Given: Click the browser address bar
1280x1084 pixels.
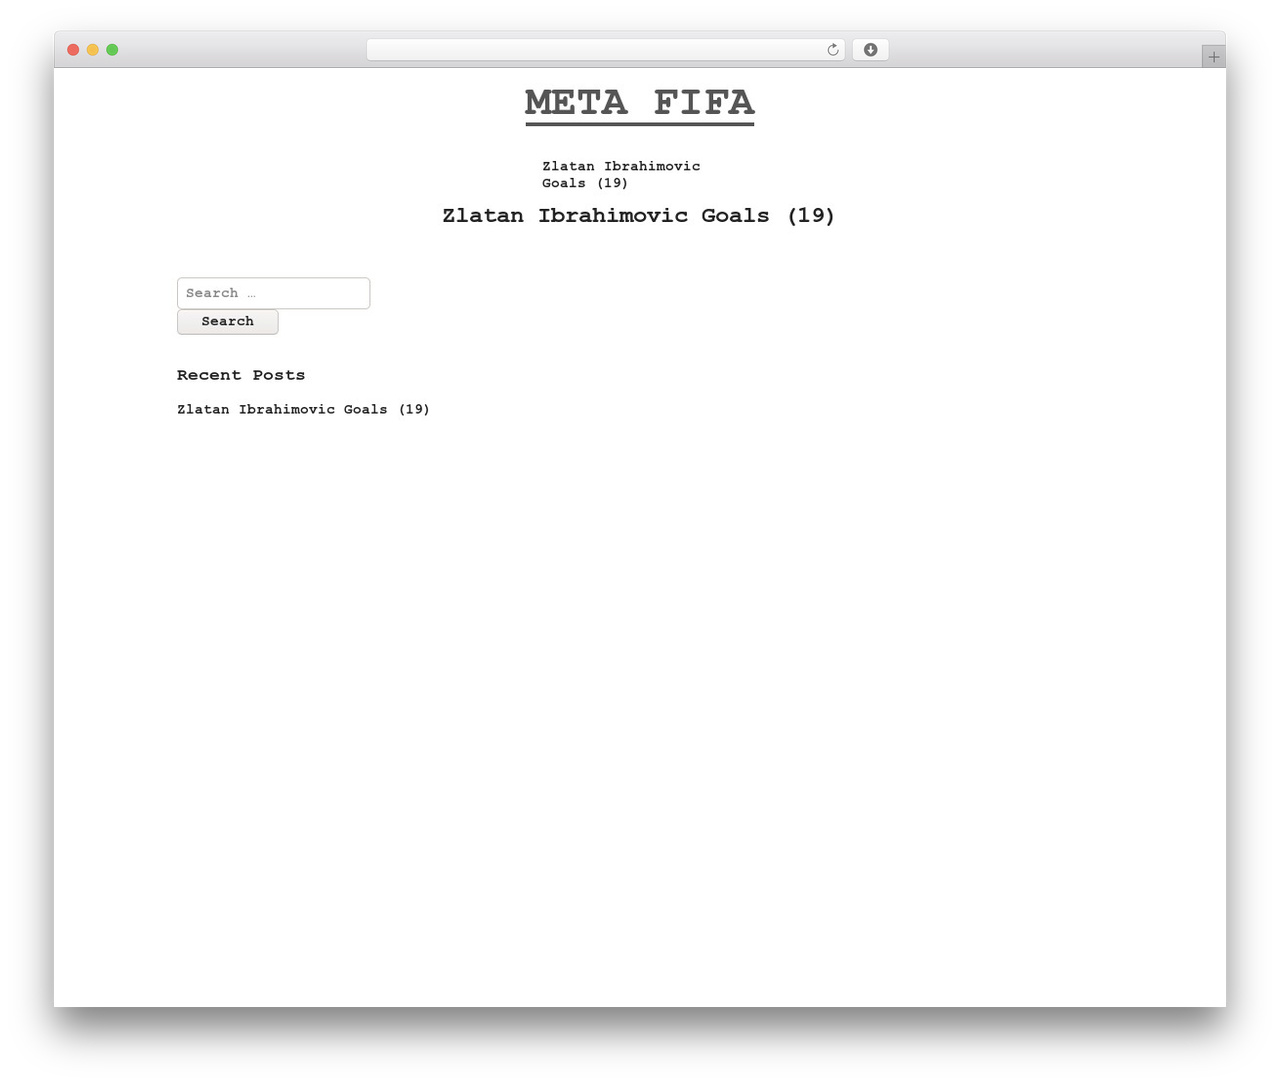Looking at the screenshot, I should [x=605, y=50].
